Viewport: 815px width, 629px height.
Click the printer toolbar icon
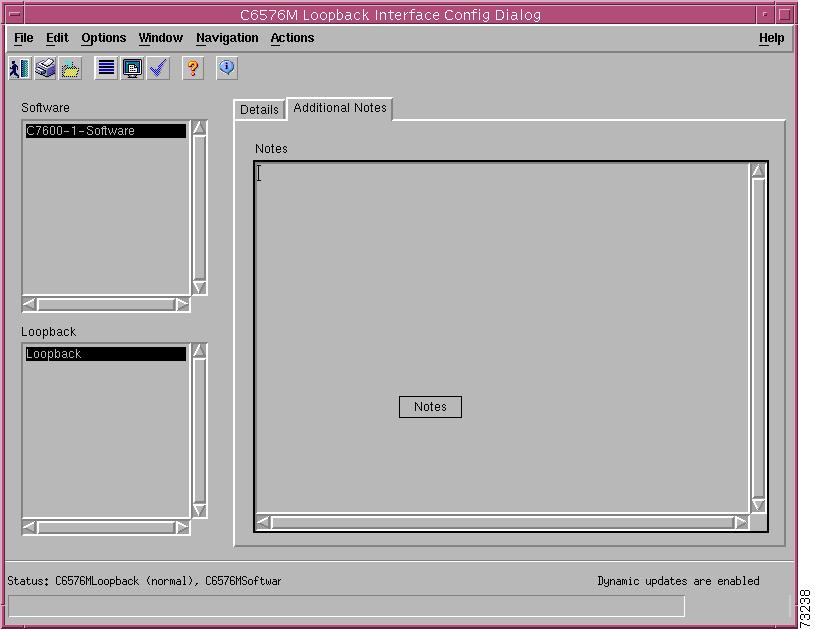point(45,68)
